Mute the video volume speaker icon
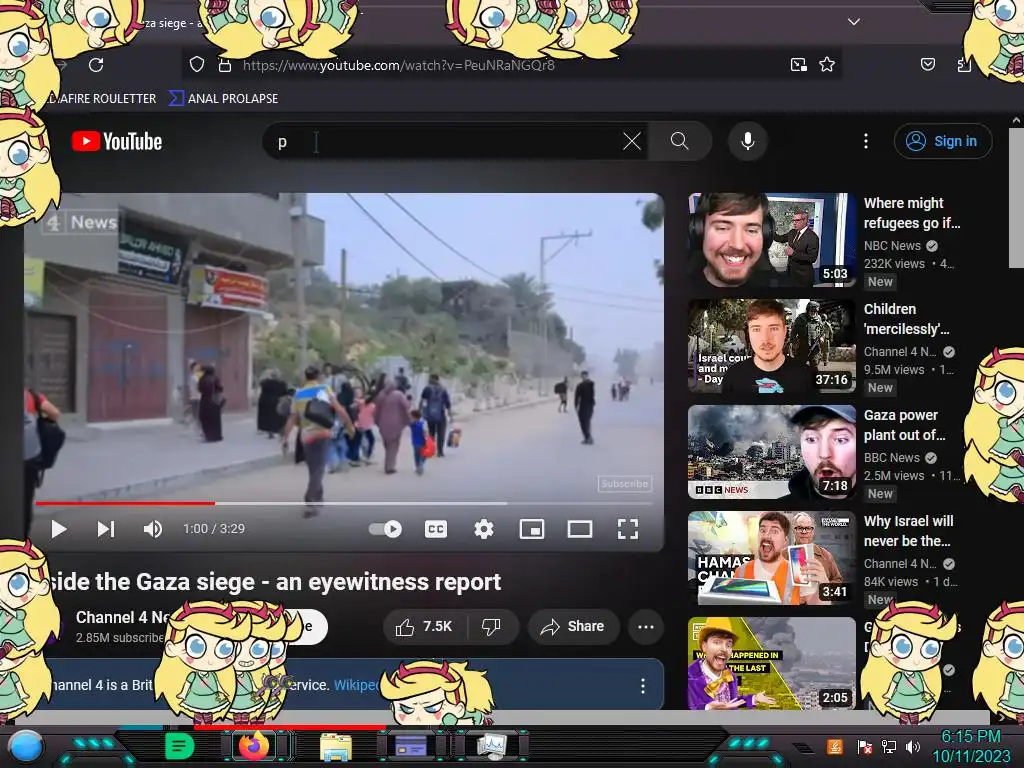 [153, 529]
